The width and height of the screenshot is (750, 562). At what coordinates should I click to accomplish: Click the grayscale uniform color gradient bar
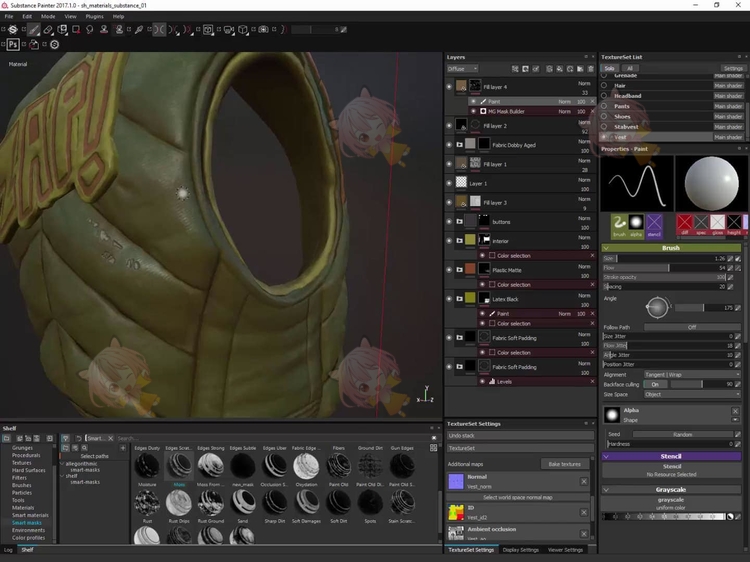coord(665,517)
